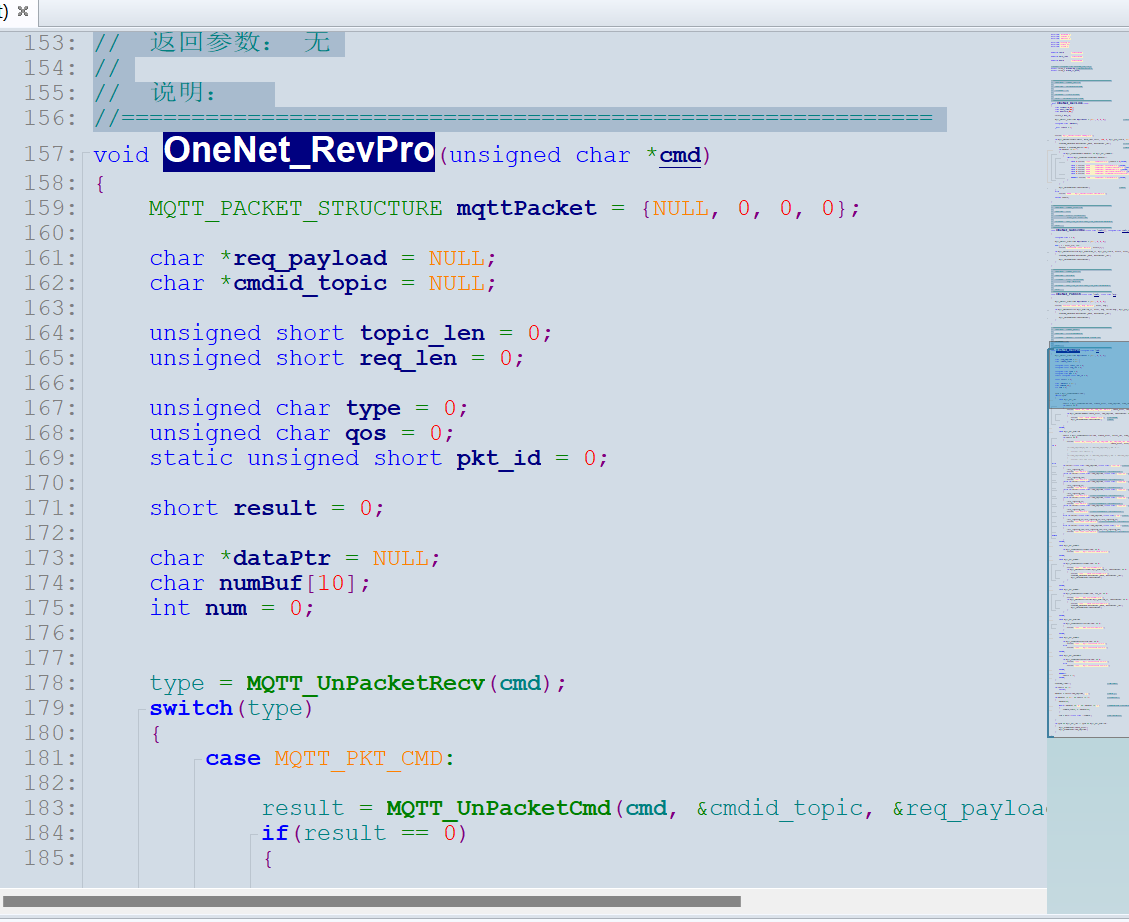Click the static keyword on line 169
Viewport: 1129px width, 922px height.
pos(191,458)
